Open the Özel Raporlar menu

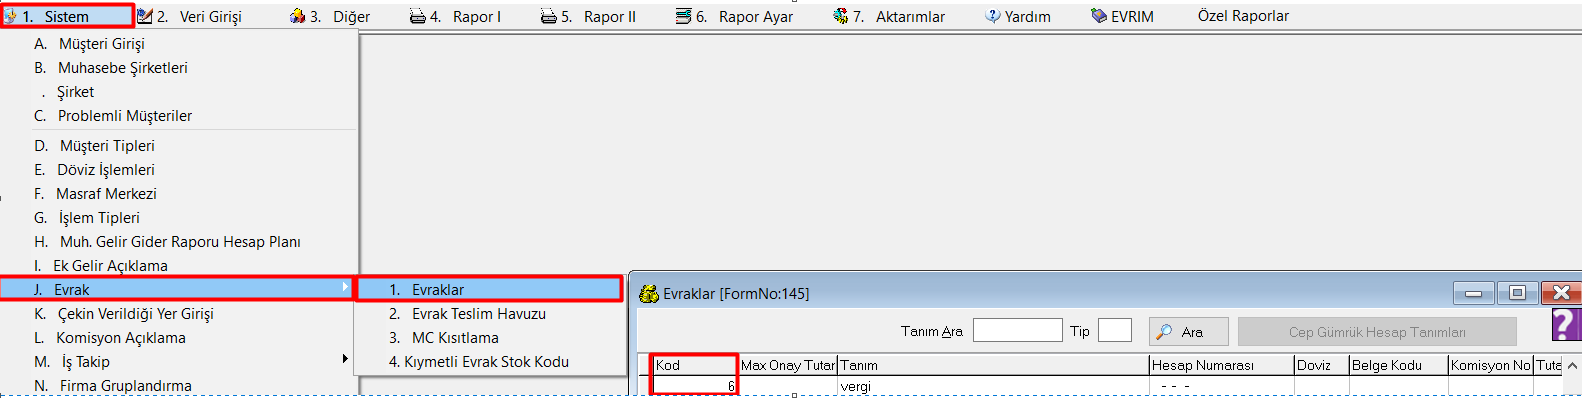click(1243, 16)
